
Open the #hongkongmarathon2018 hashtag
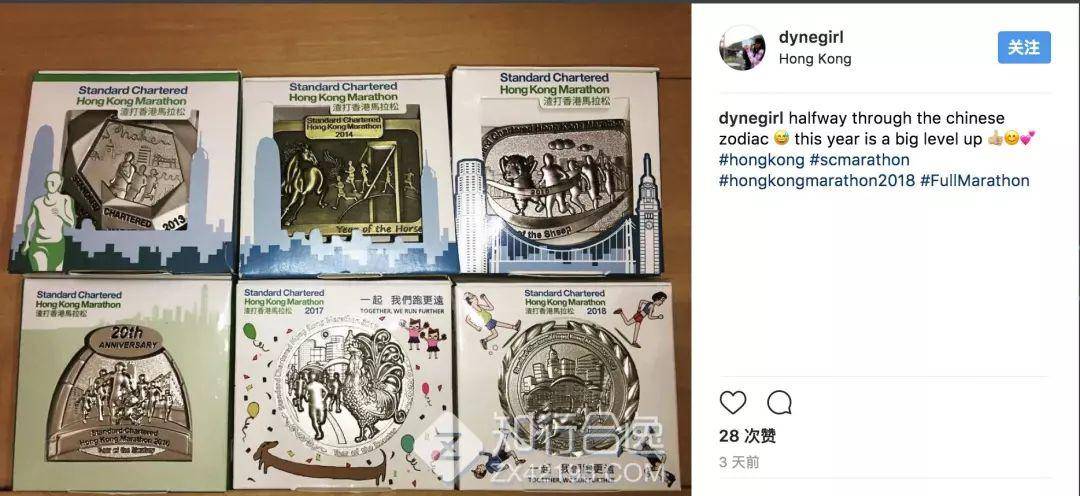(x=817, y=180)
